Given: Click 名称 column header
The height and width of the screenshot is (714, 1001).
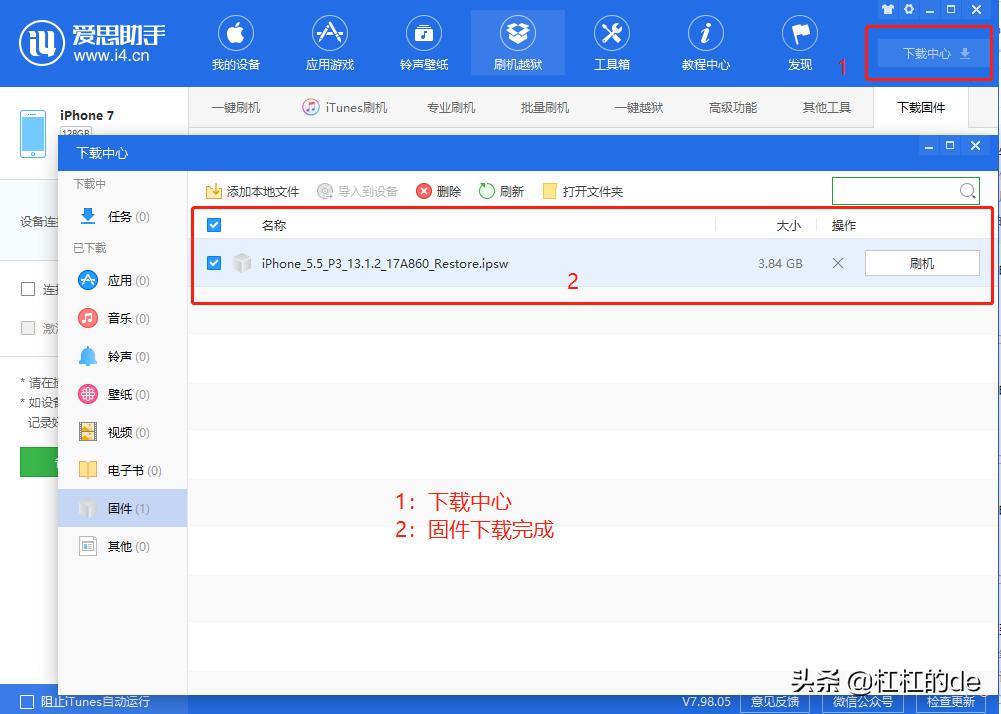Looking at the screenshot, I should click(273, 225).
